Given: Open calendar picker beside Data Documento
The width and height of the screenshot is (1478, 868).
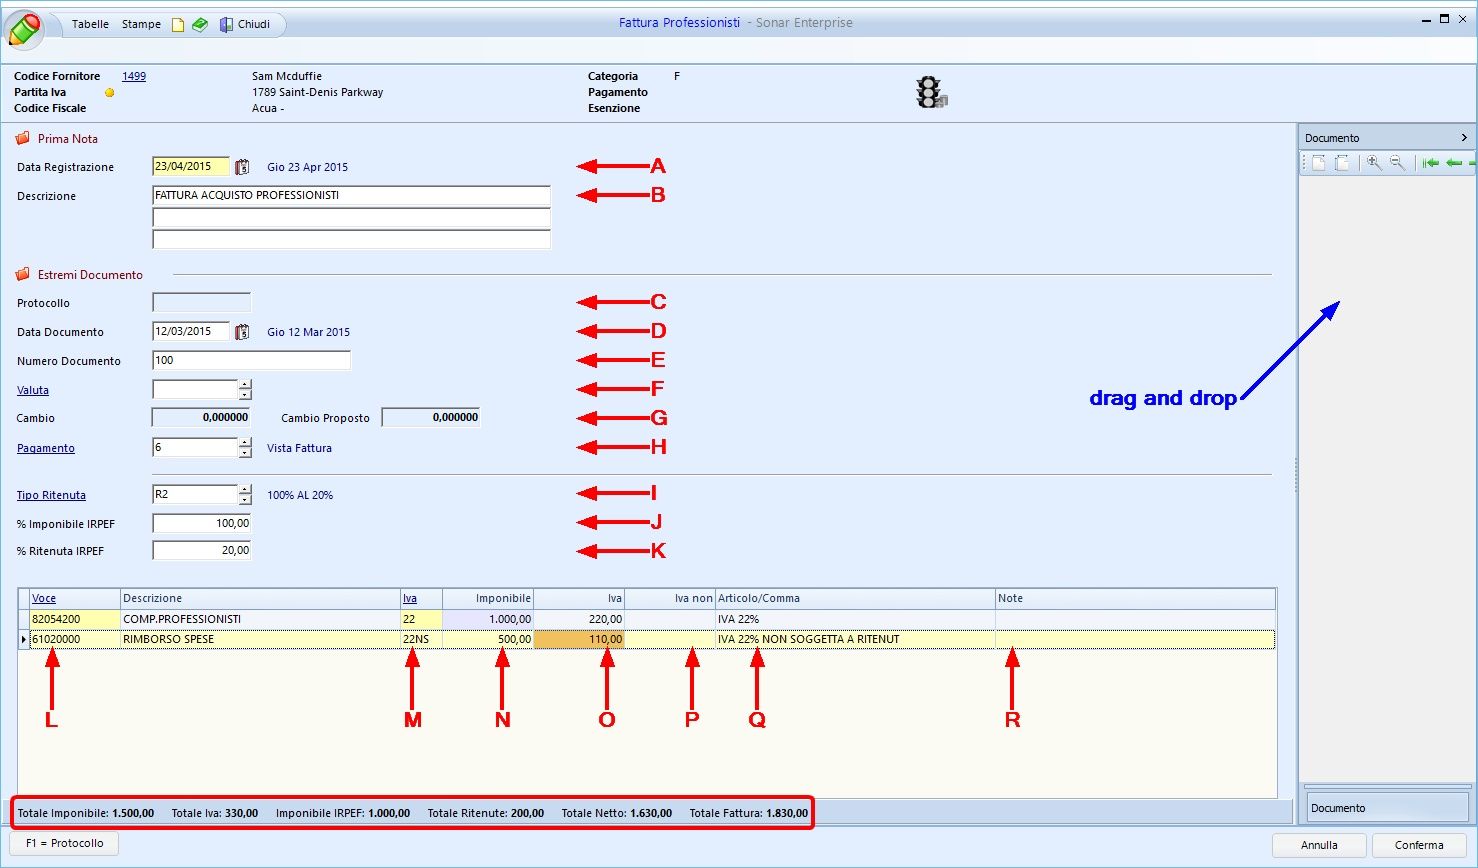Looking at the screenshot, I should click(242, 332).
